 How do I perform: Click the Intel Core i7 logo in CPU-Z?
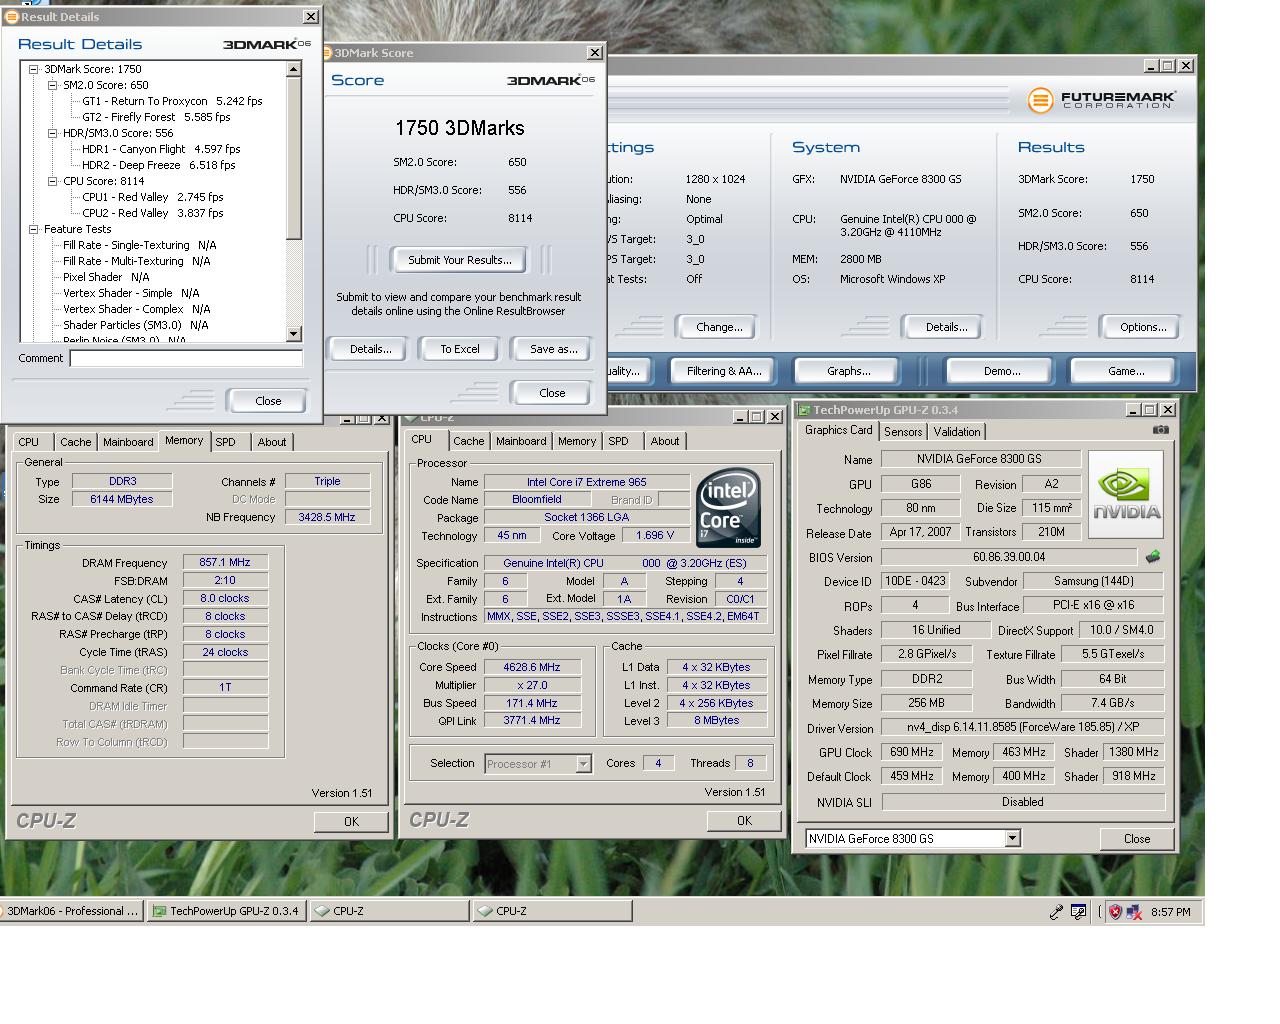(x=728, y=507)
